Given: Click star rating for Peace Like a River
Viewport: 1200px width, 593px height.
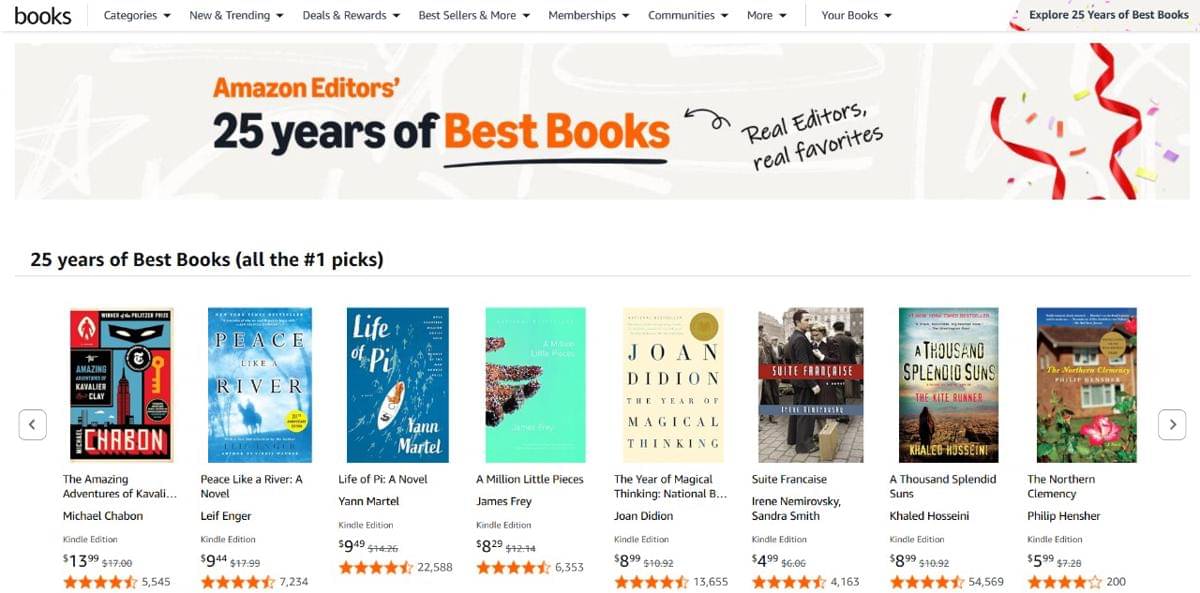Looking at the screenshot, I should (238, 582).
